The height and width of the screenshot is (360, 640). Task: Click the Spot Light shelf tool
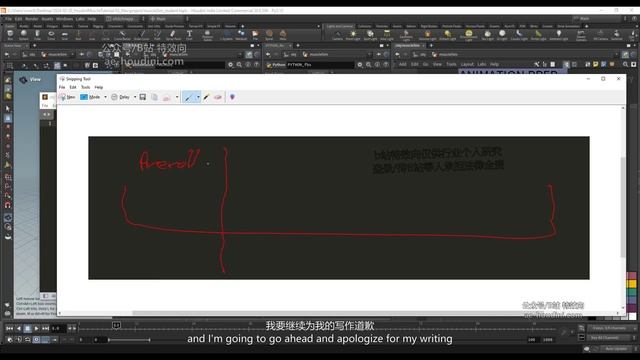pos(370,35)
